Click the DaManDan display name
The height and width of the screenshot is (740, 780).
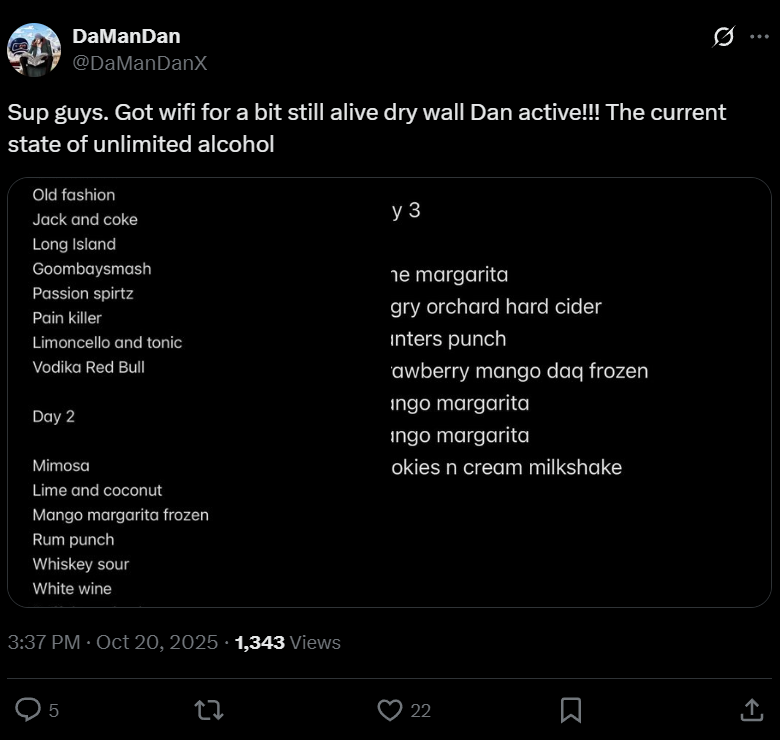[126, 37]
